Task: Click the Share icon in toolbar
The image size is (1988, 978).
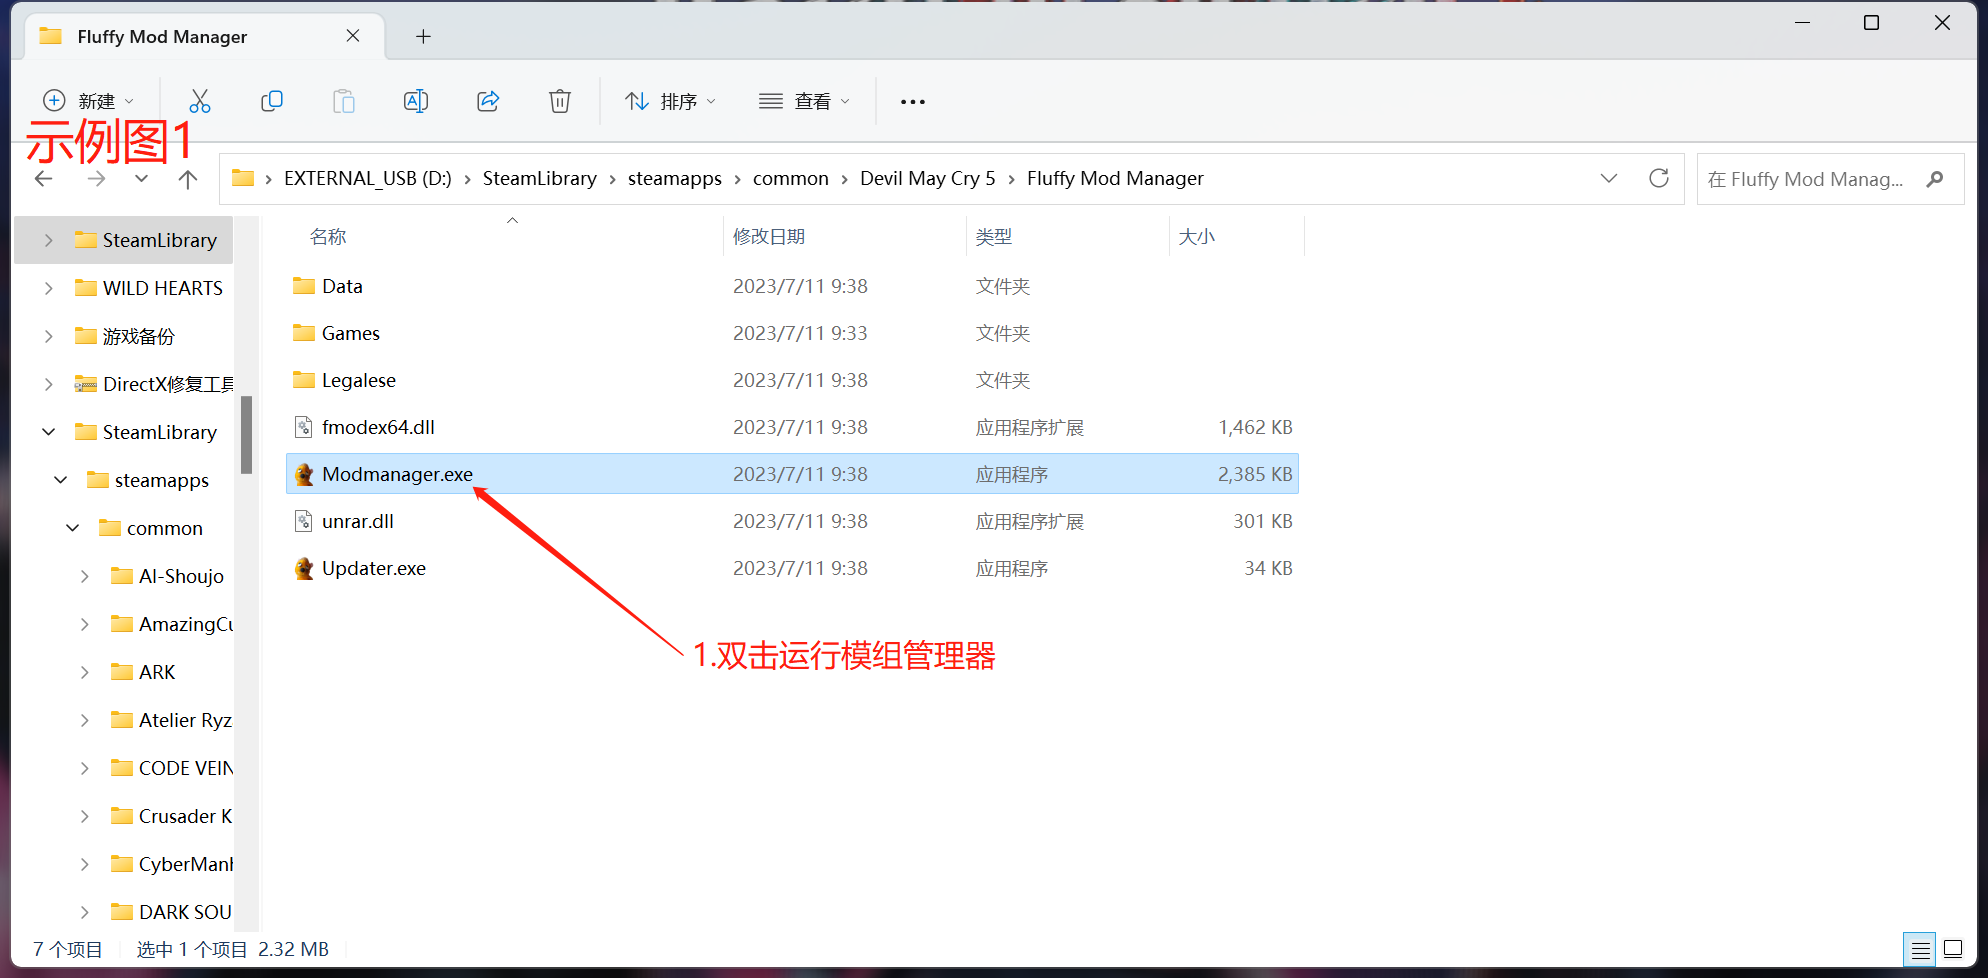Action: tap(488, 101)
